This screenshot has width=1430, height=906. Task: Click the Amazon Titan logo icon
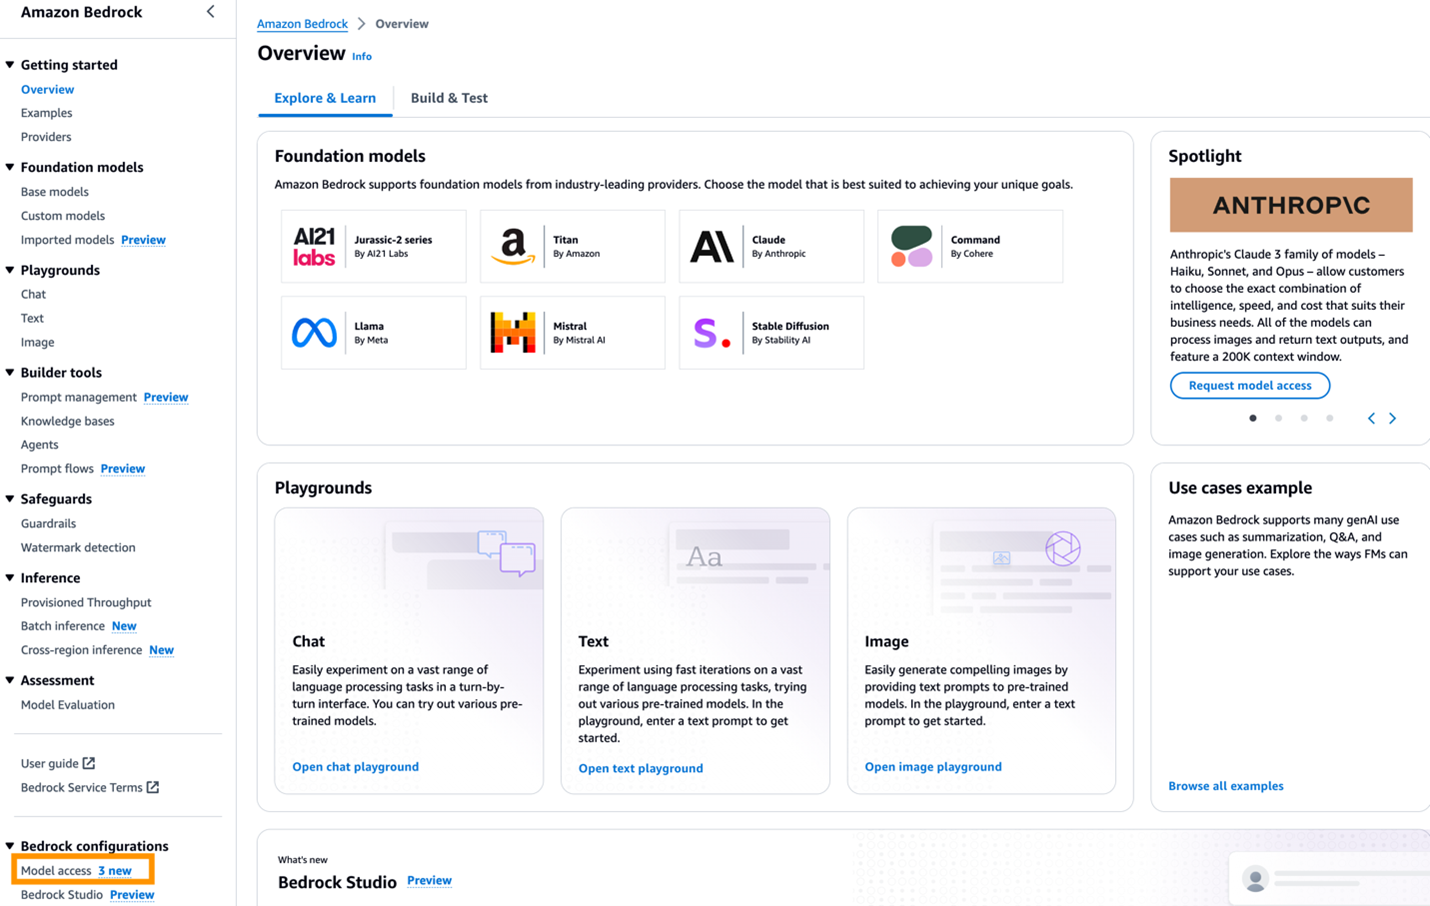click(x=513, y=246)
